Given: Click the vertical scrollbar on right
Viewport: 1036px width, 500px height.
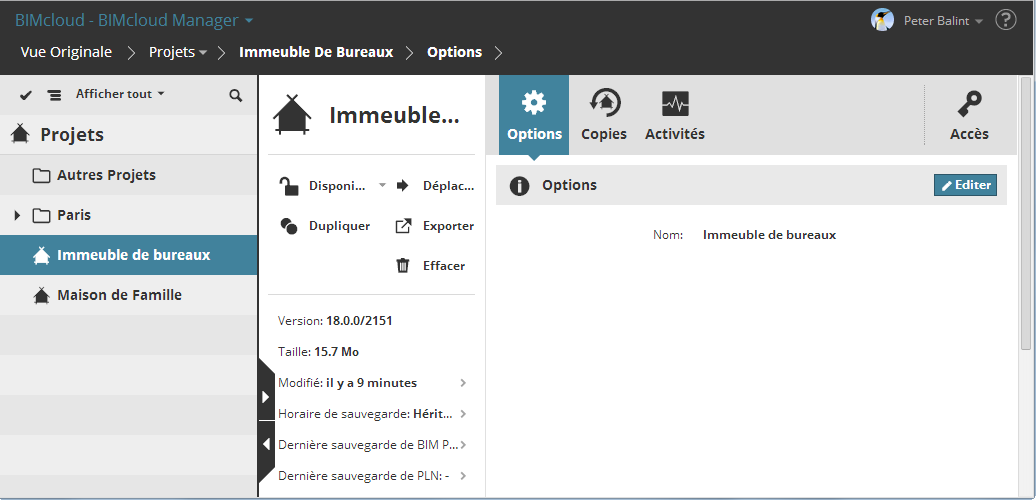Looking at the screenshot, I should (x=1025, y=211).
